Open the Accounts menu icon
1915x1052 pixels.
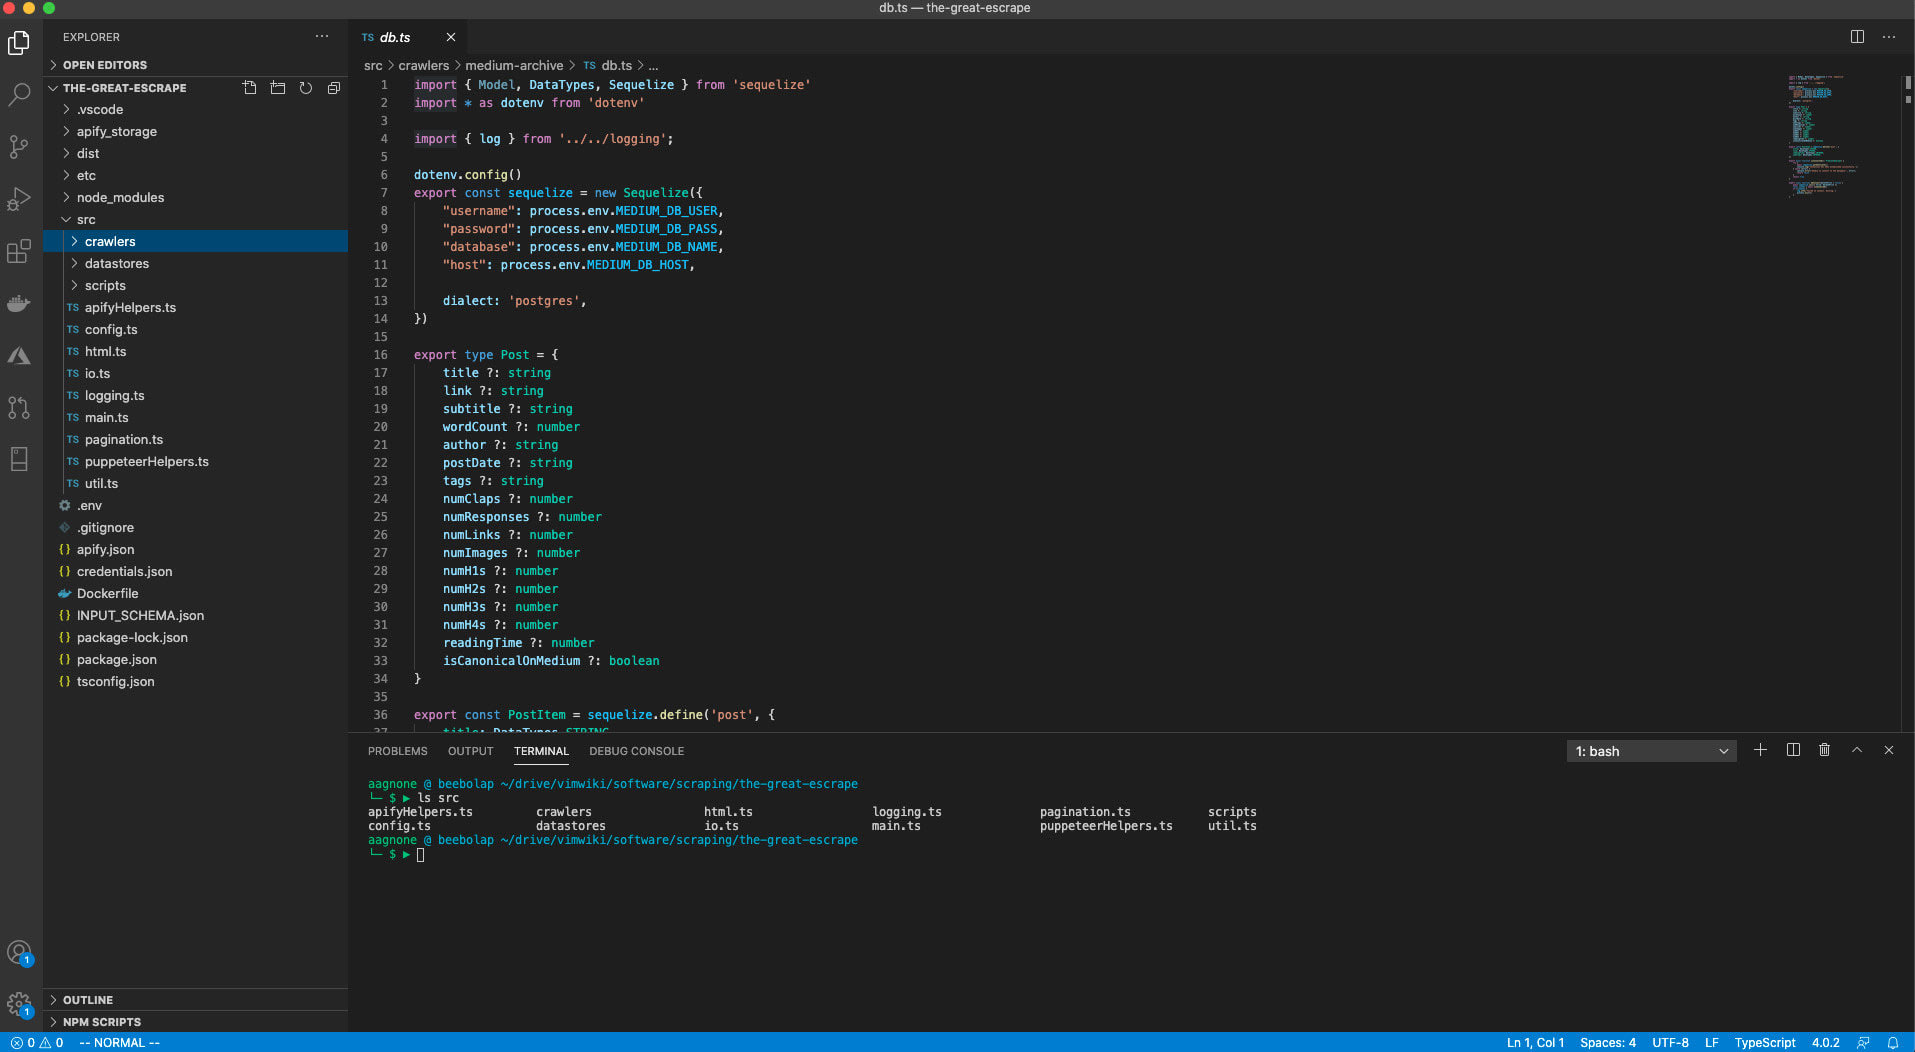[x=19, y=953]
